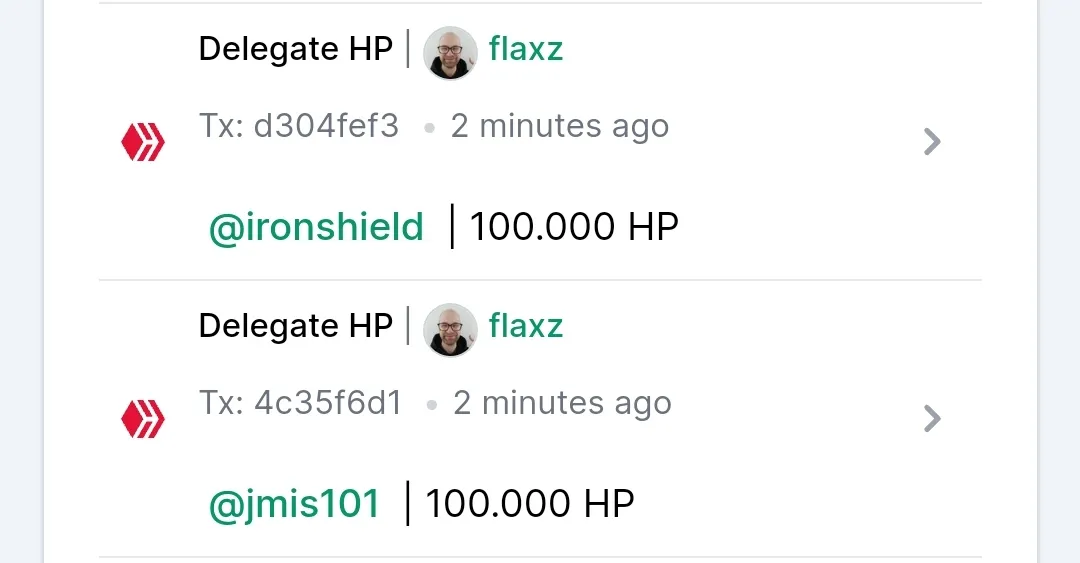The width and height of the screenshot is (1080, 563).
Task: Open flaxz profile link in second entry
Action: pyautogui.click(x=526, y=326)
